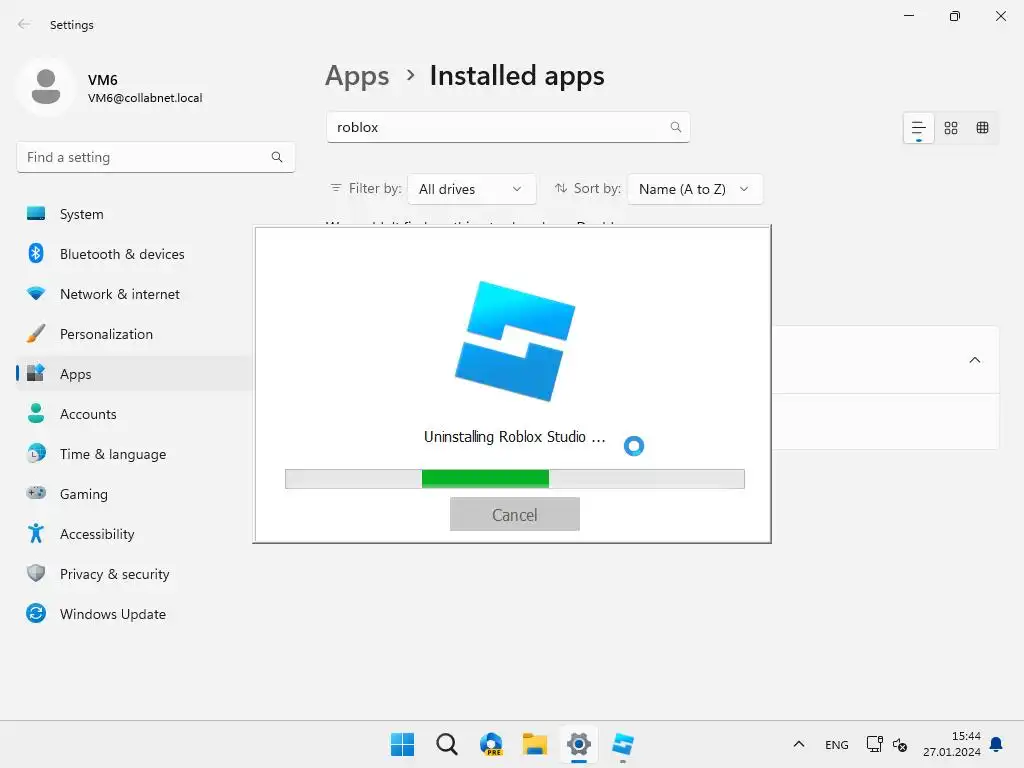Screen dimensions: 1024x768
Task: Click the Installed apps heading
Action: click(517, 76)
